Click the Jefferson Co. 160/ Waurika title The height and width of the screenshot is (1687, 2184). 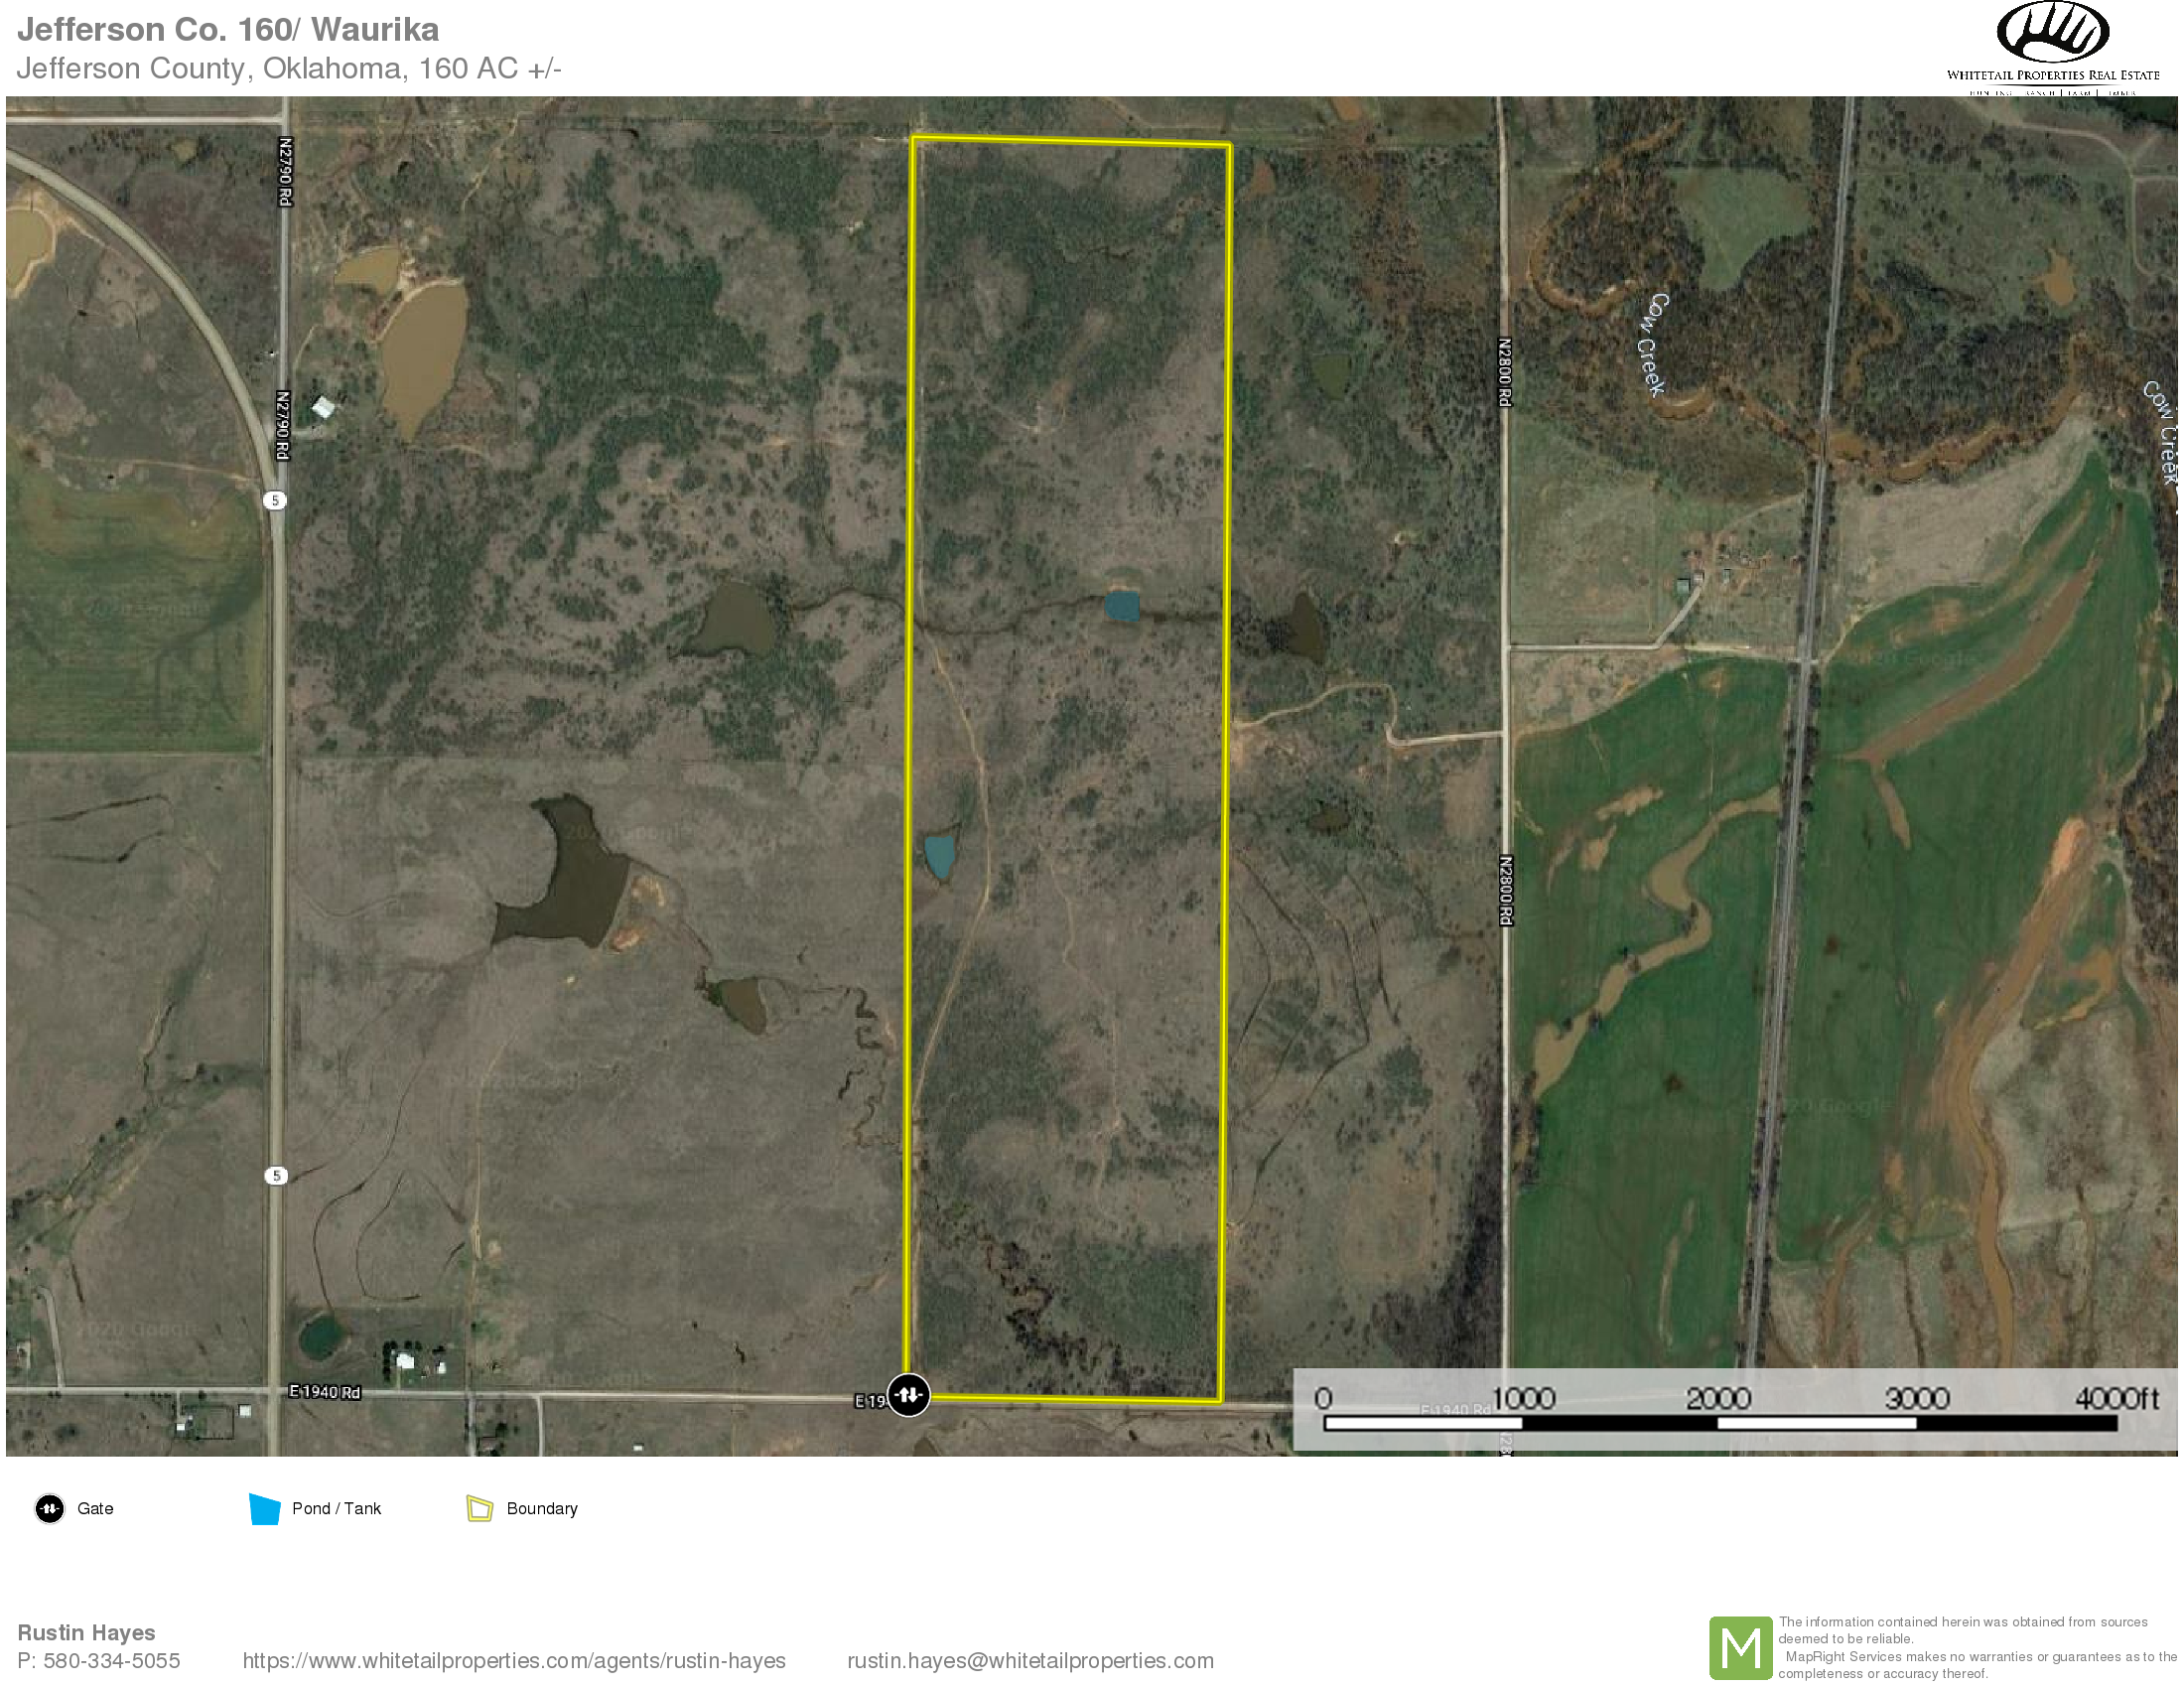228,30
